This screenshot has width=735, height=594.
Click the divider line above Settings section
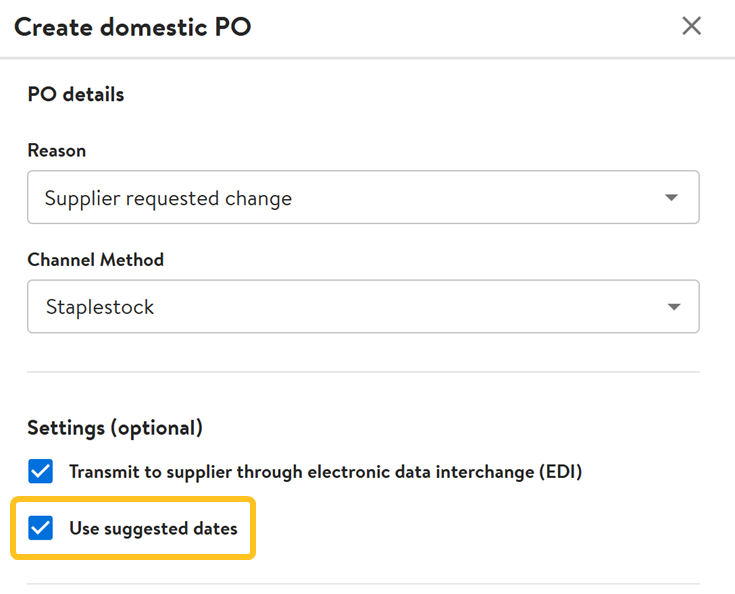[x=362, y=372]
